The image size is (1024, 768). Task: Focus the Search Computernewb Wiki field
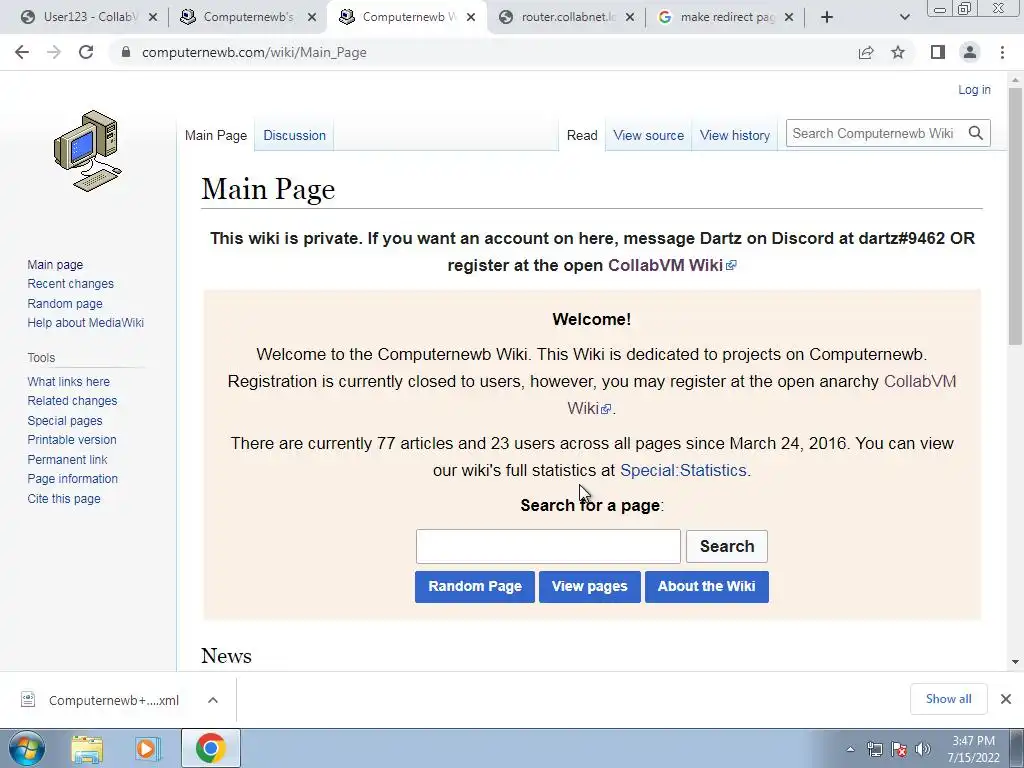[875, 133]
